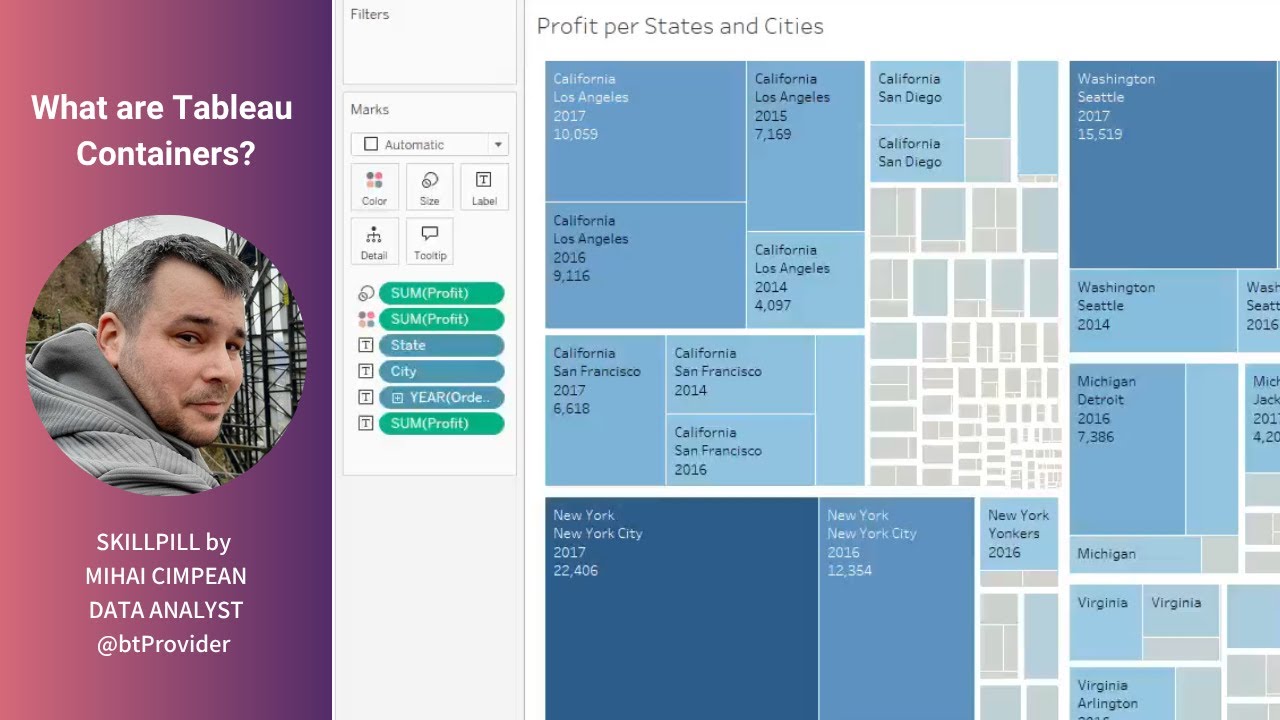Select the San Francisco 2014 tile
The height and width of the screenshot is (720, 1280).
click(740, 374)
